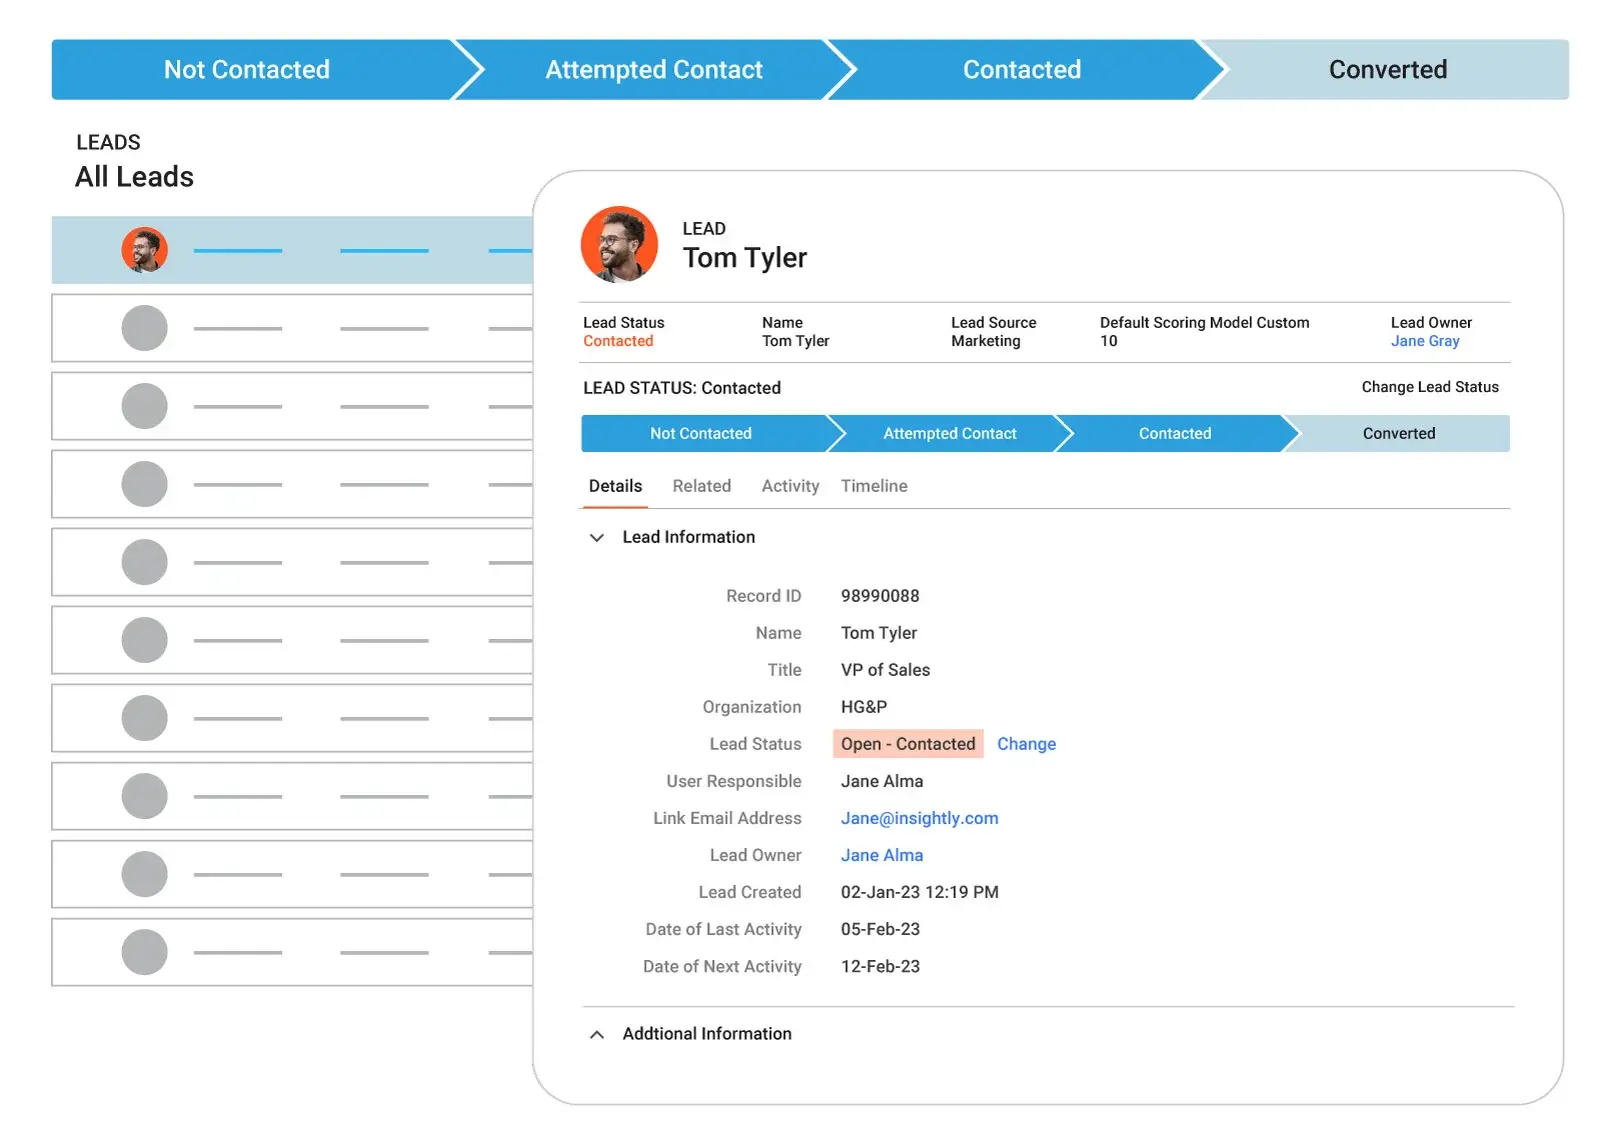Click the email address Jane@insightly.com

tap(919, 818)
